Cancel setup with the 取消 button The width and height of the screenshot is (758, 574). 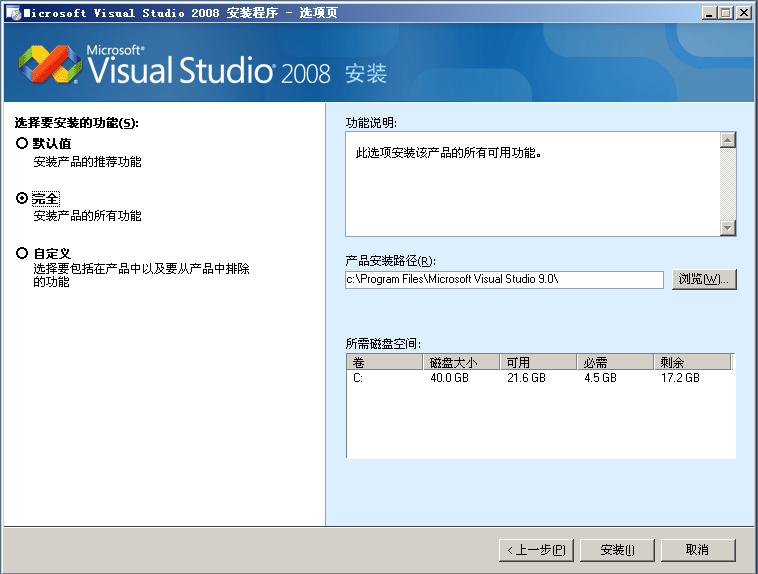pos(698,550)
